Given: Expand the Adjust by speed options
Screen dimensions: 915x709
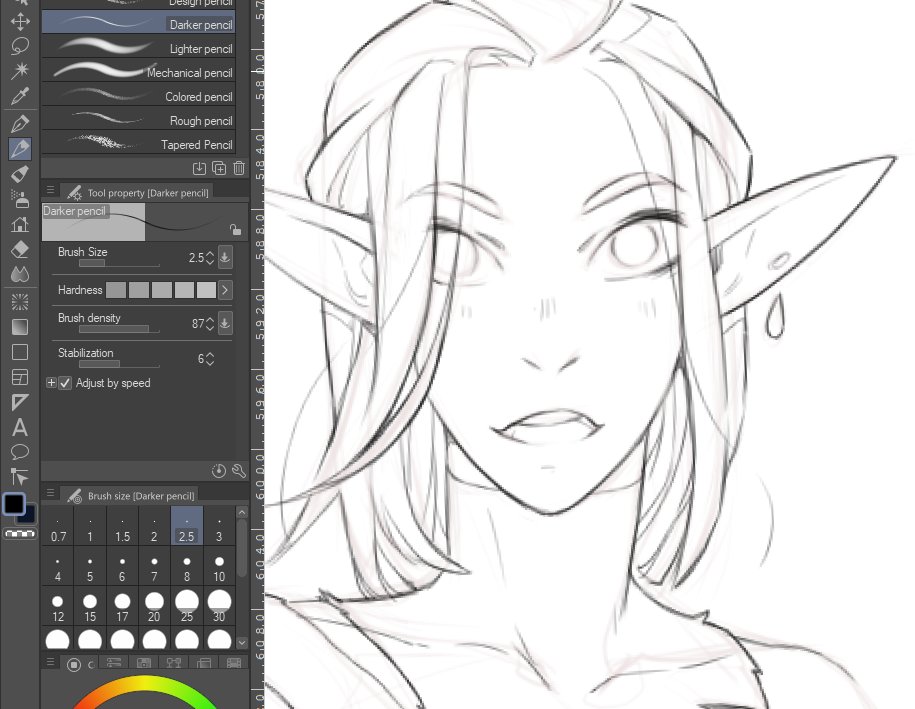Looking at the screenshot, I should tap(51, 383).
